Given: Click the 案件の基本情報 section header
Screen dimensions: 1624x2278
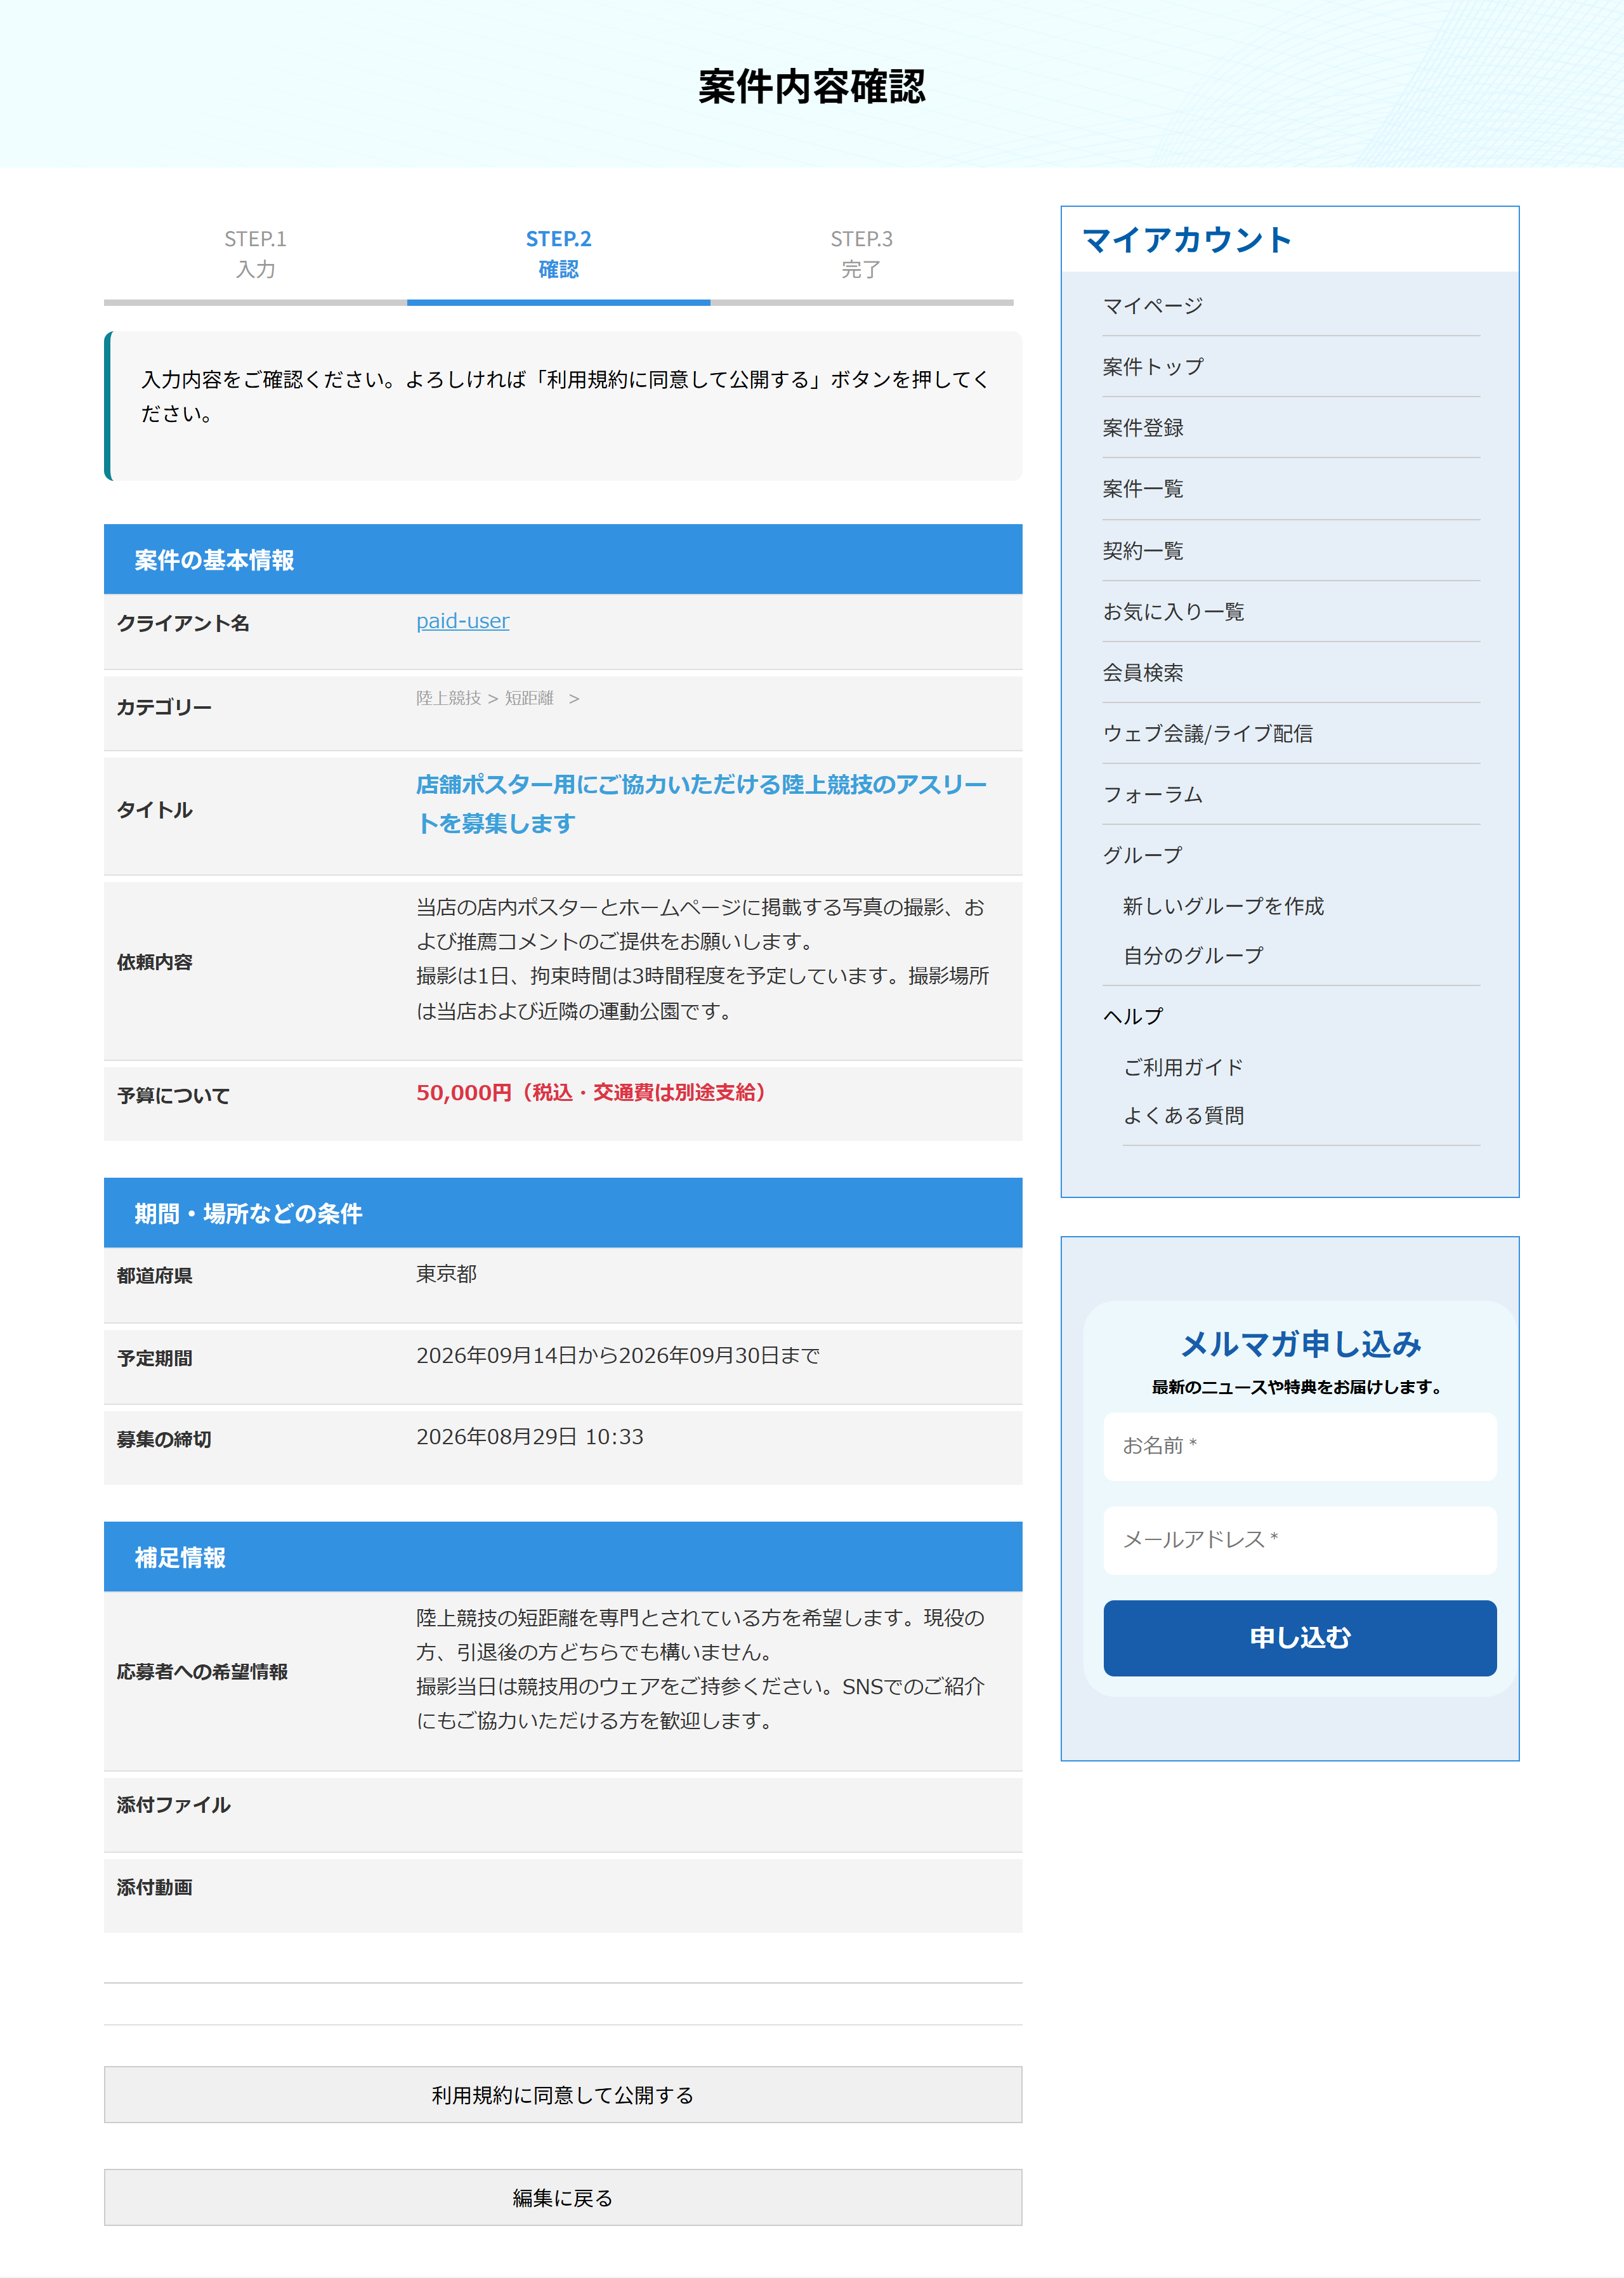Looking at the screenshot, I should point(563,560).
